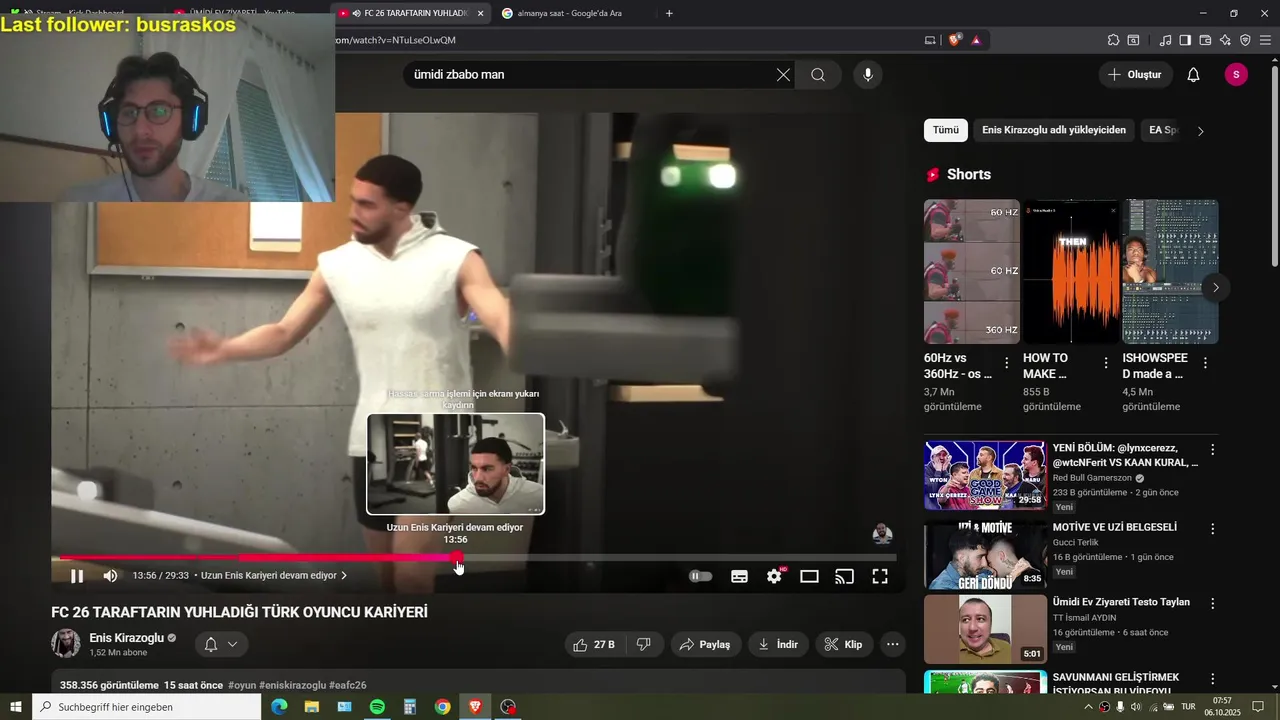Dislike the video
This screenshot has width=1280, height=720.
pyautogui.click(x=644, y=644)
